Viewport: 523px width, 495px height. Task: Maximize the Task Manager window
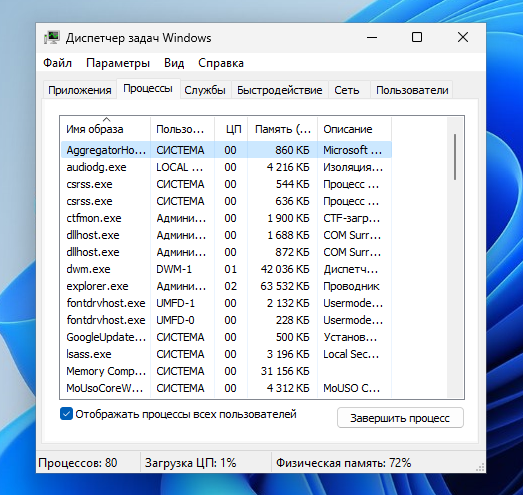click(x=417, y=37)
